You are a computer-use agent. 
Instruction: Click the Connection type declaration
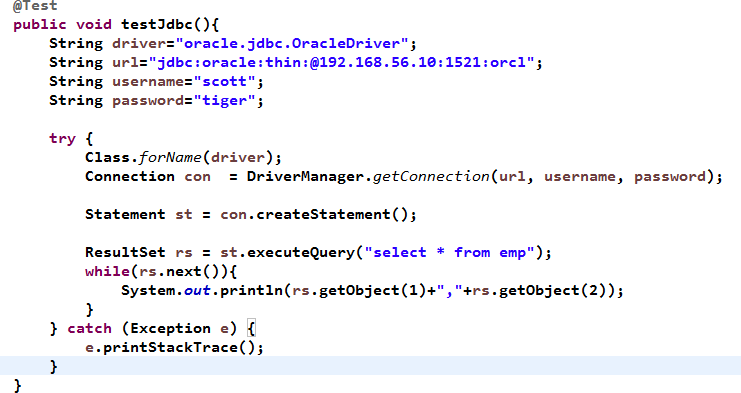130,177
